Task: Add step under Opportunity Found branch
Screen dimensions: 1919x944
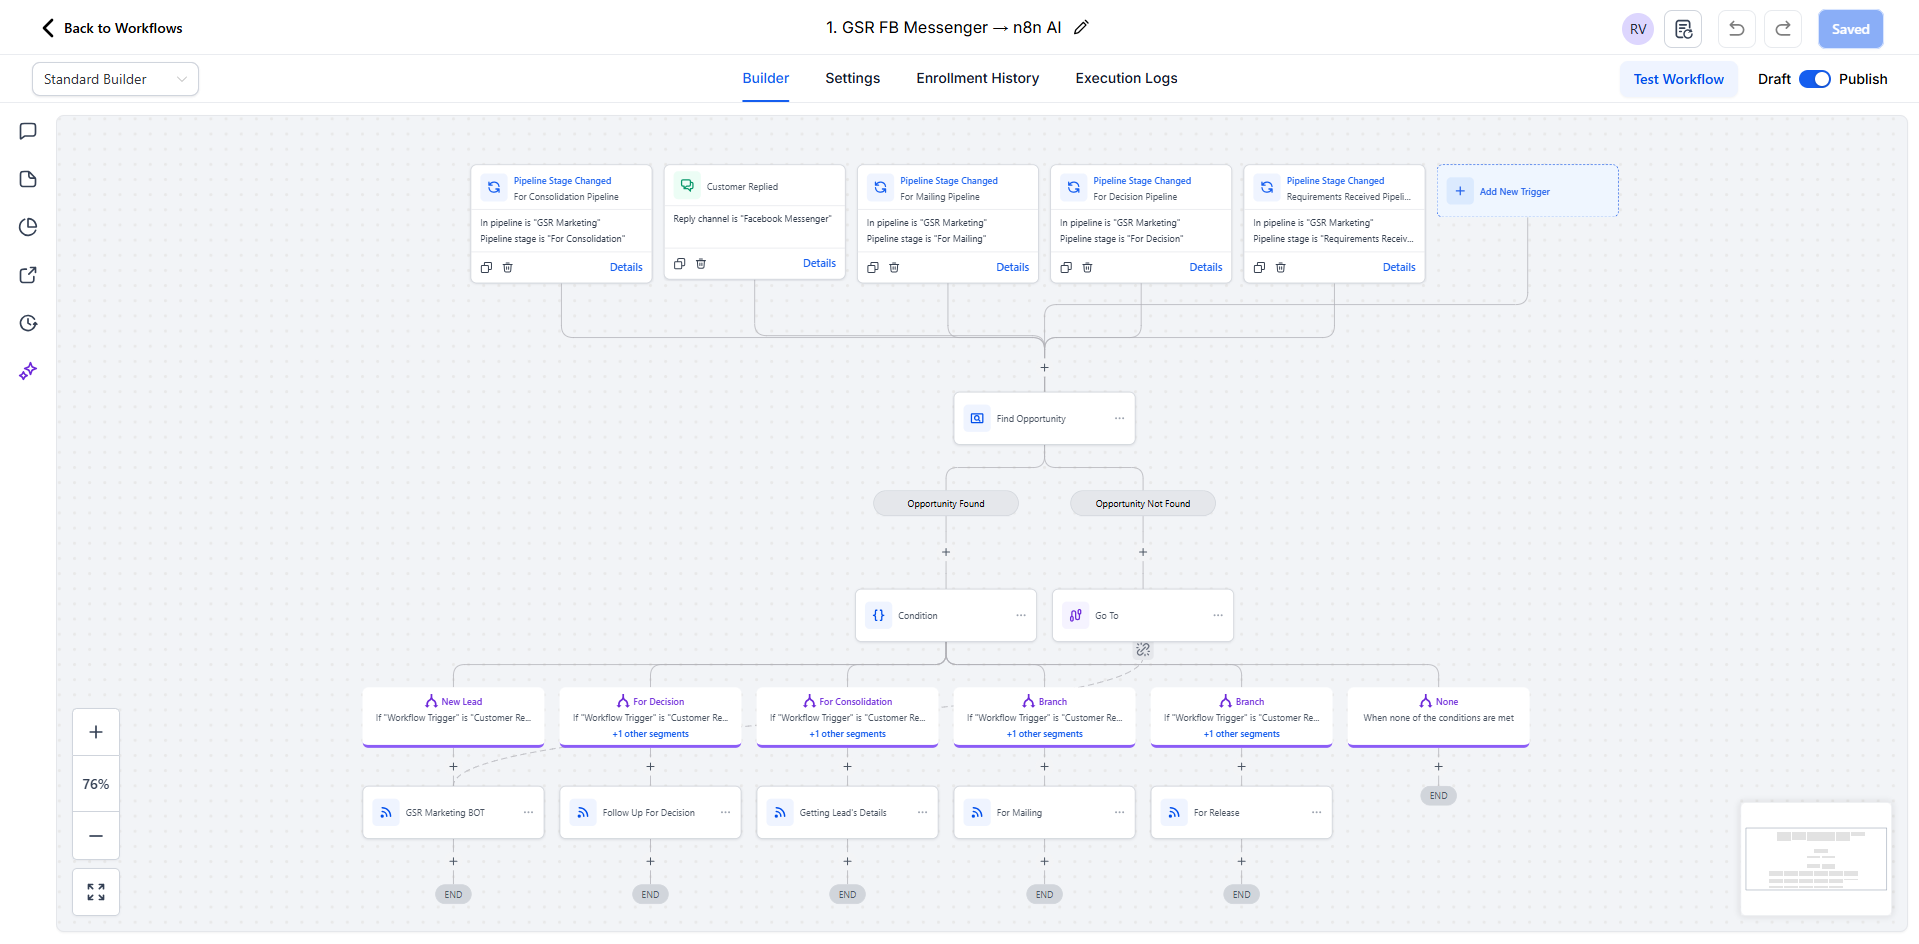Action: coord(946,552)
